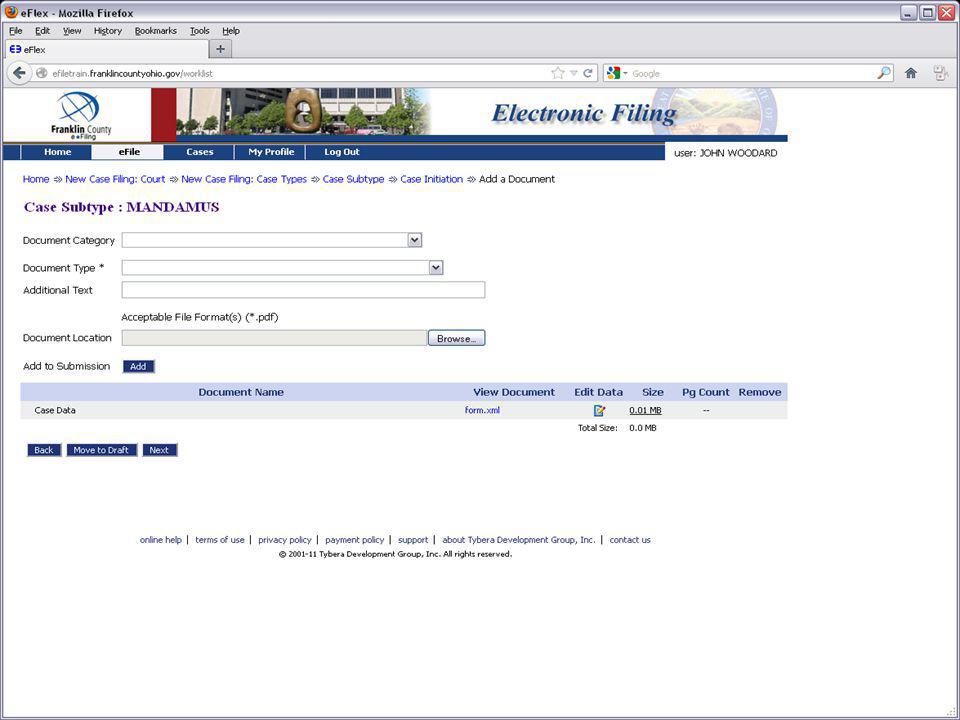Click user: JOHN WOODARD text

click(x=726, y=153)
